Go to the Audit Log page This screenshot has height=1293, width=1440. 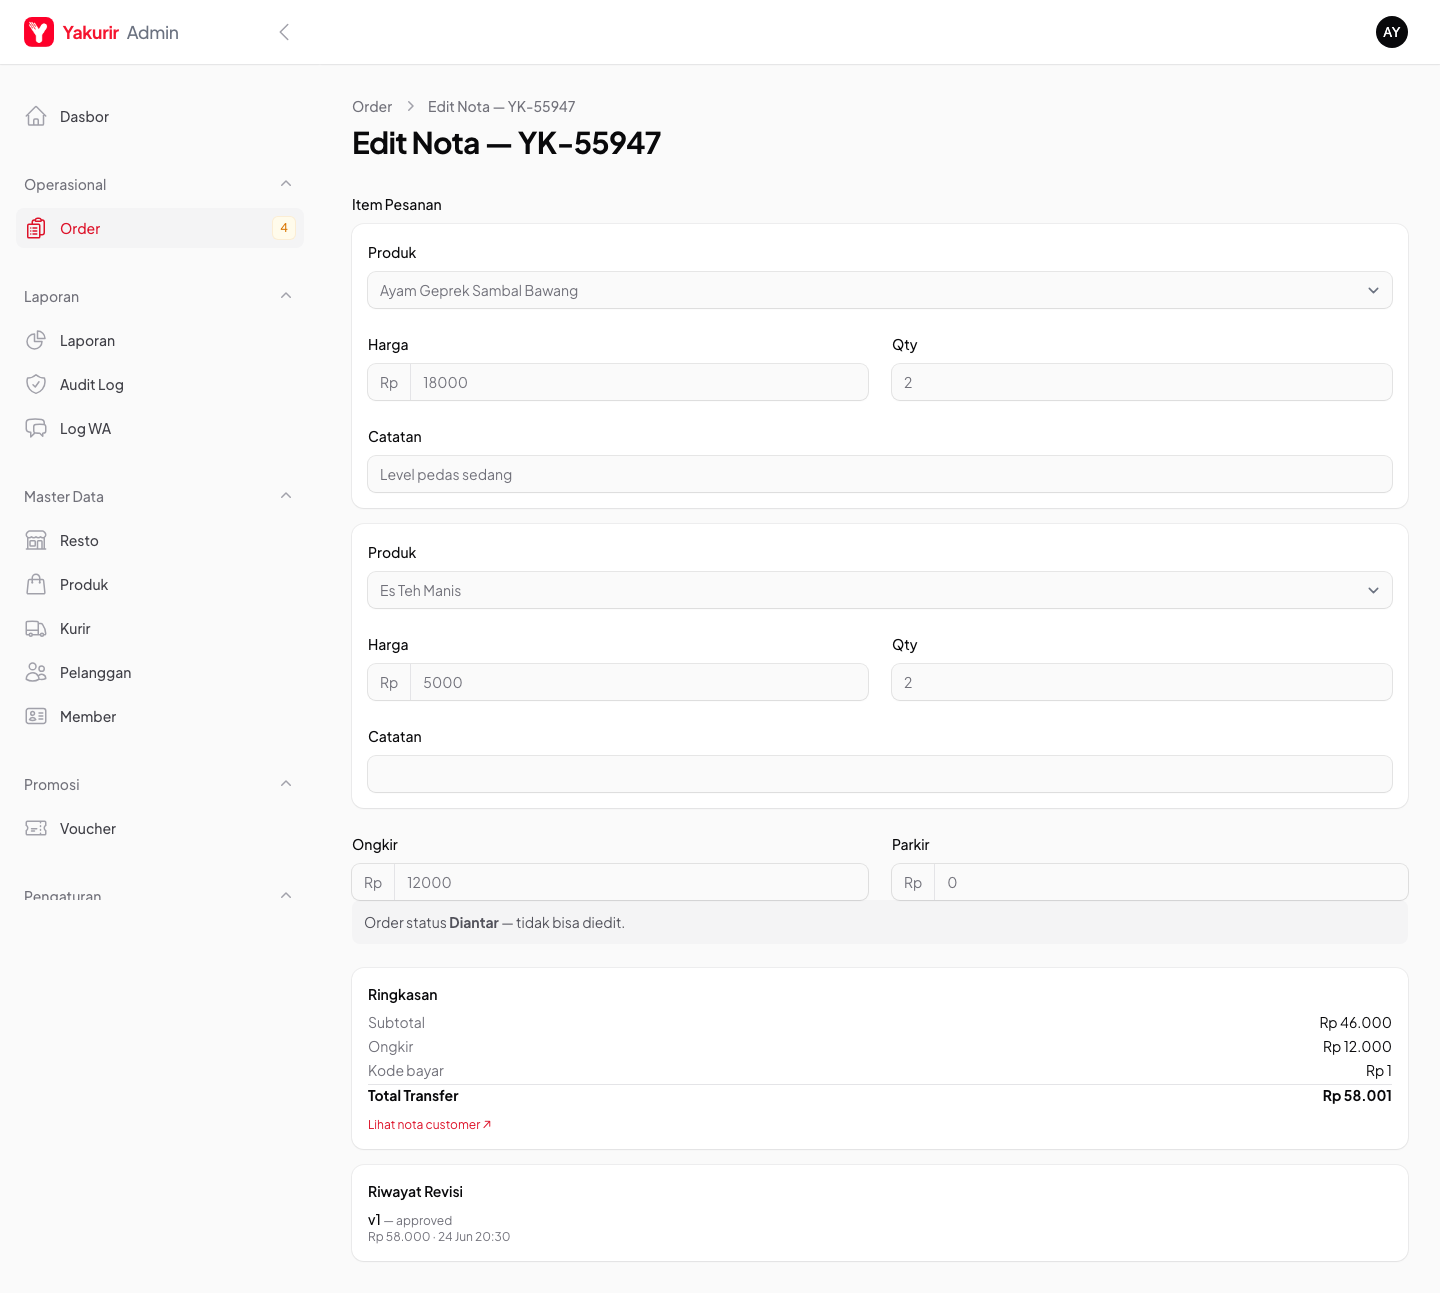[x=160, y=384]
